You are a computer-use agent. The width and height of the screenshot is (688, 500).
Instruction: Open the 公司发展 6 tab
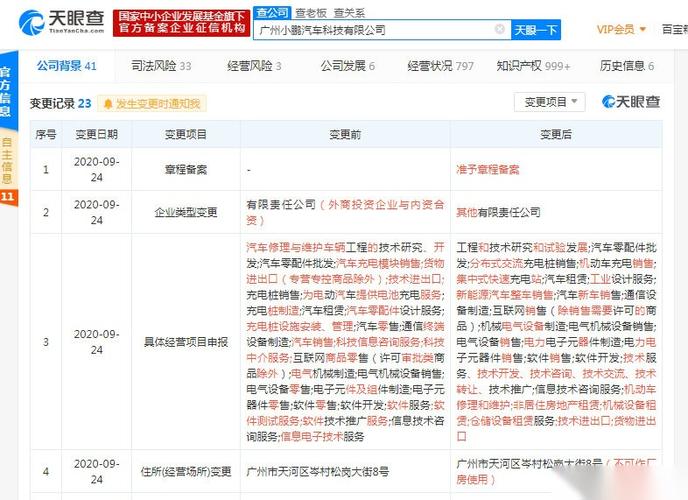tap(347, 66)
